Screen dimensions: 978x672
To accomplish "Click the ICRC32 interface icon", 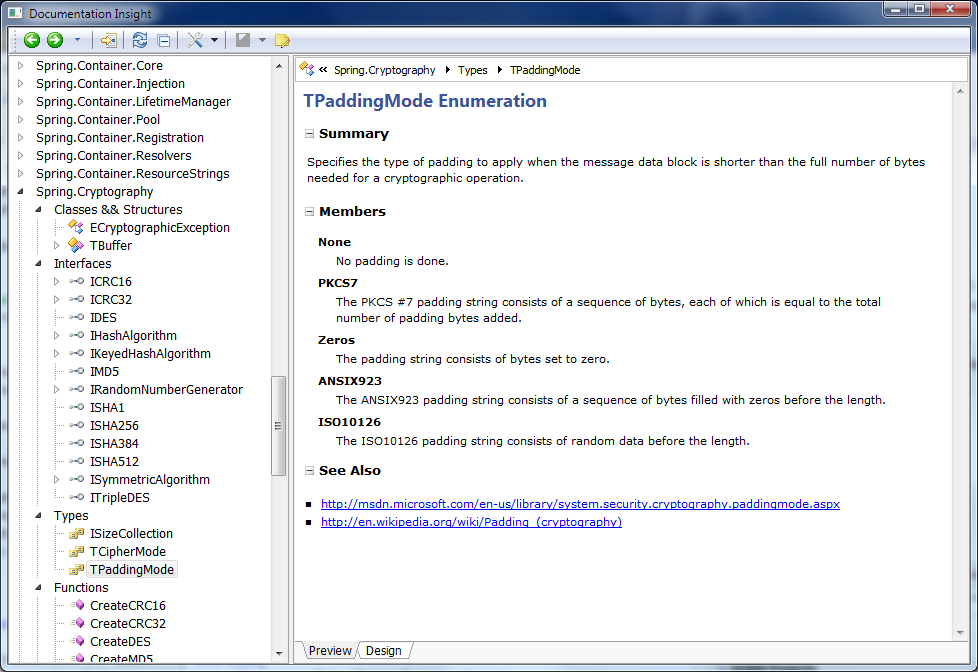I will tap(76, 299).
